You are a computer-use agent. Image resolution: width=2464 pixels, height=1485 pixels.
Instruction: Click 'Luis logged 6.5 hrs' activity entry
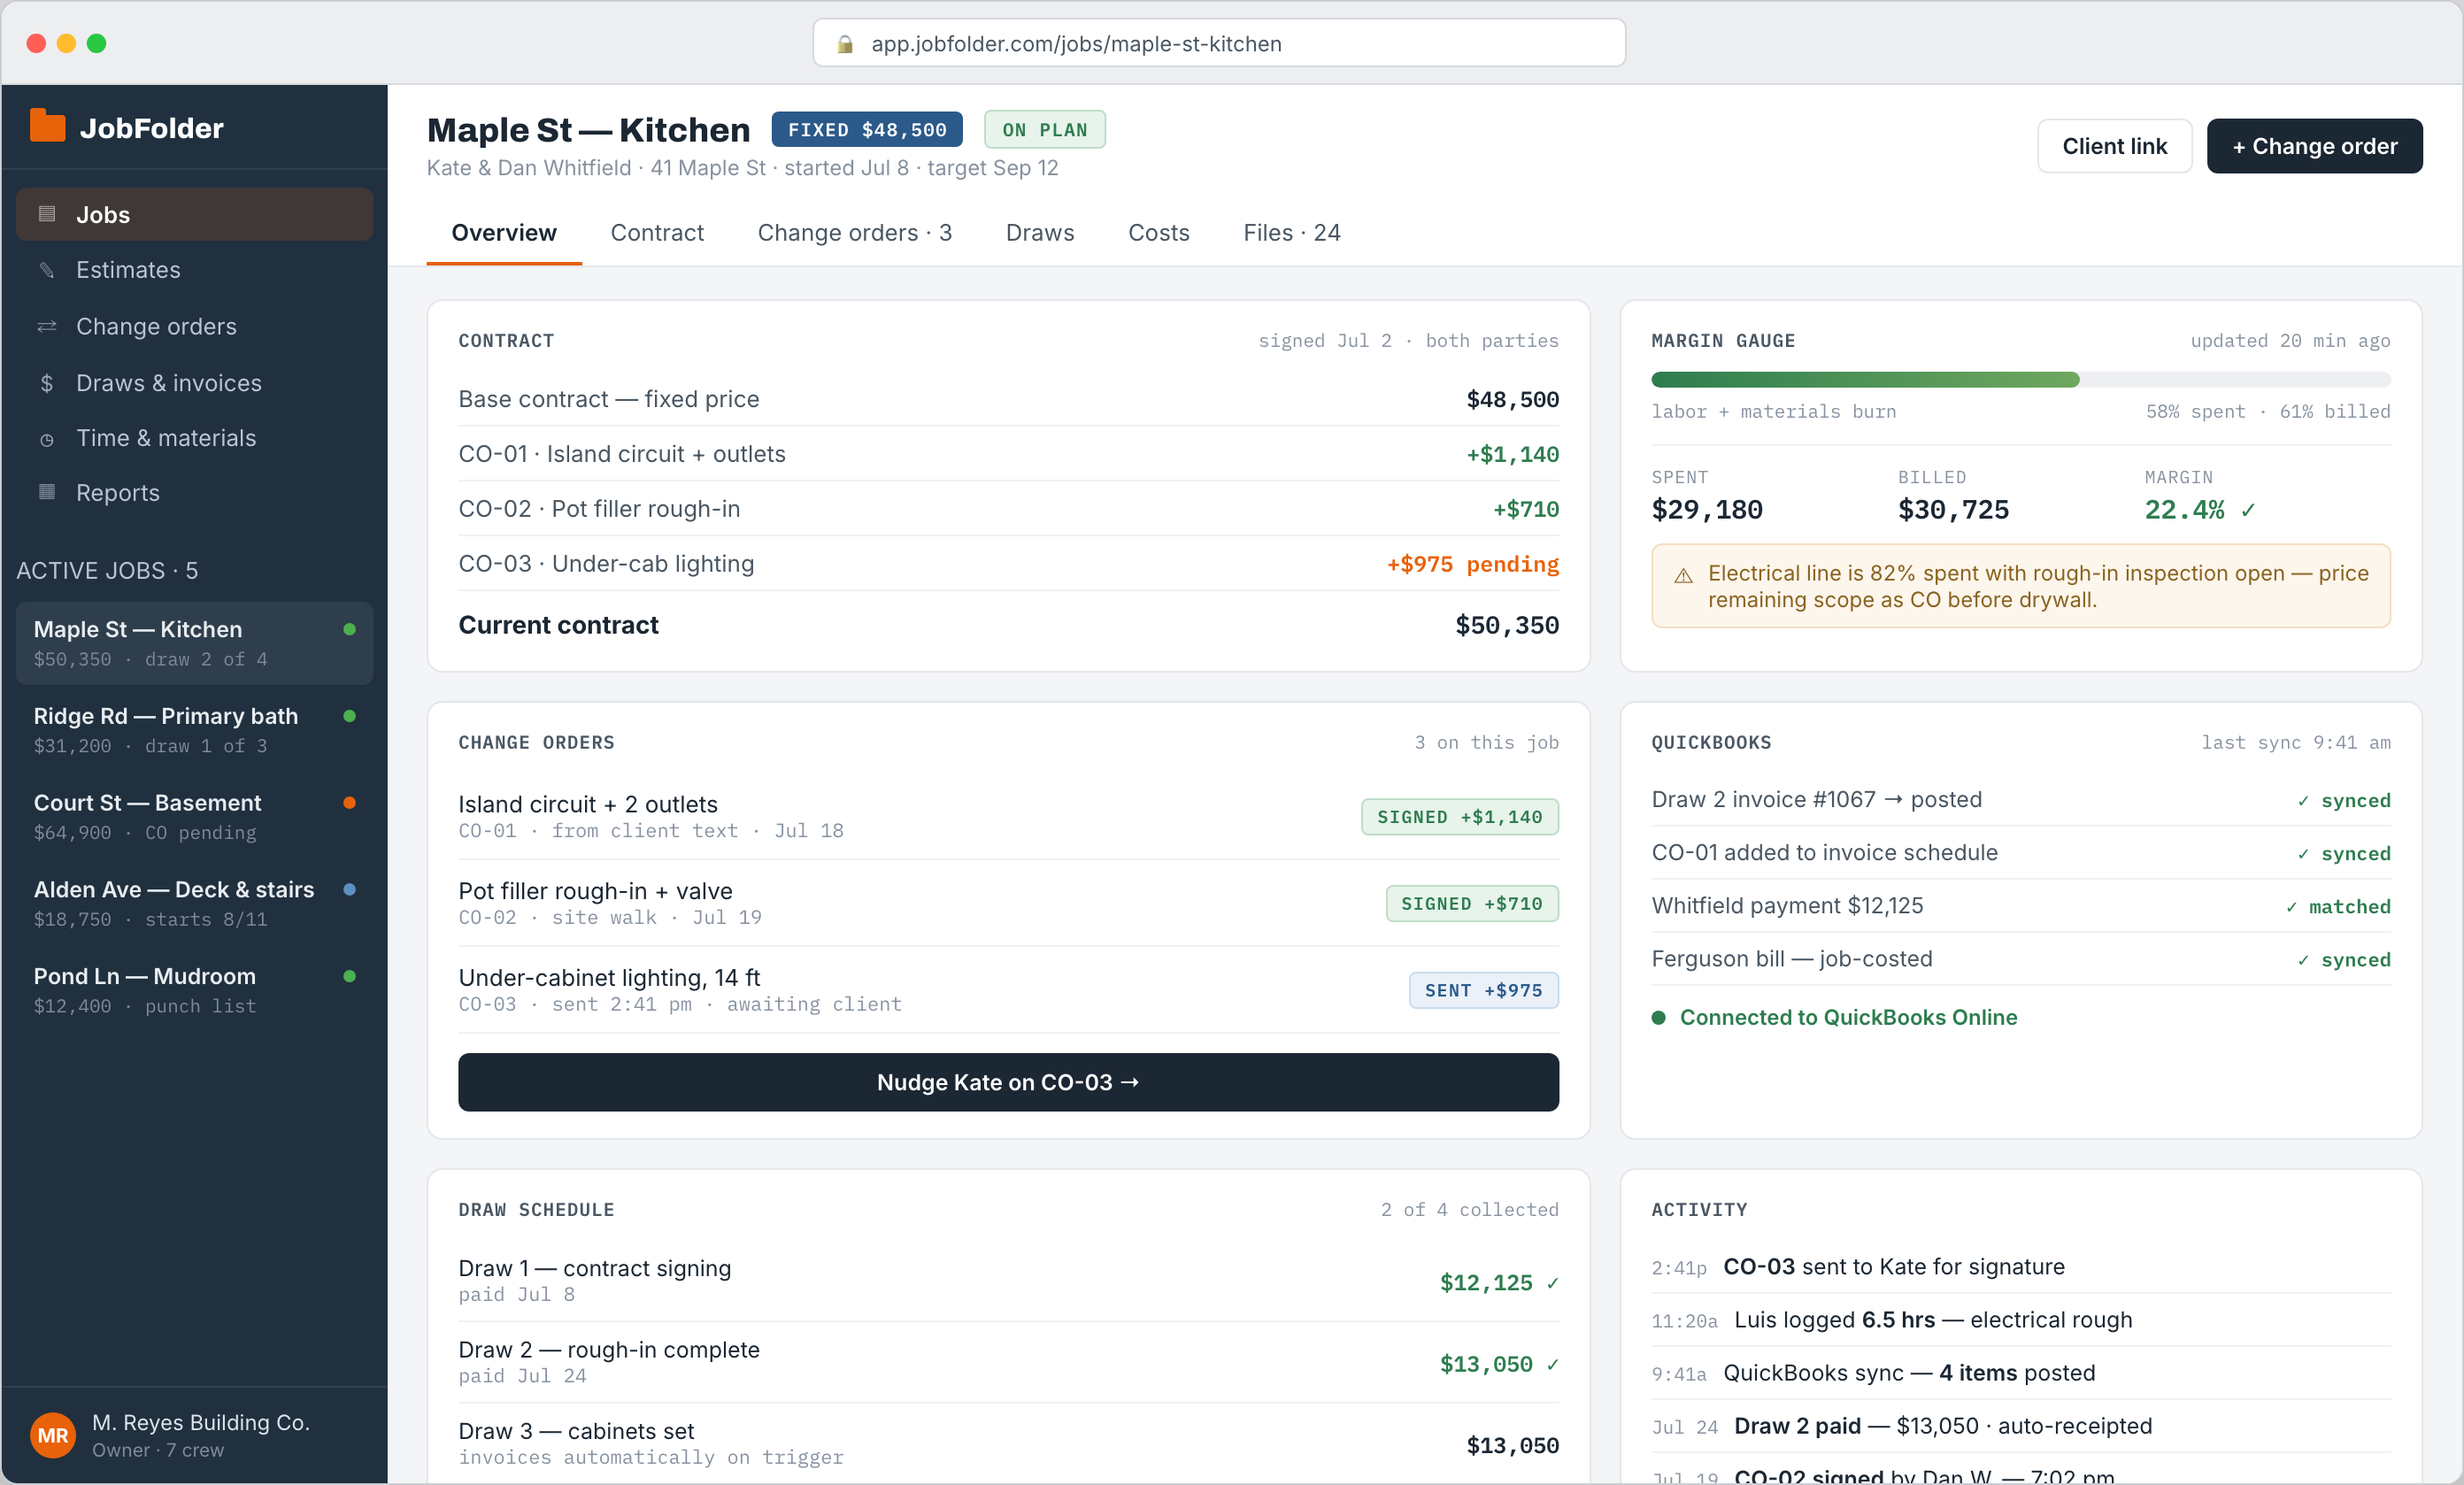tap(2020, 1320)
